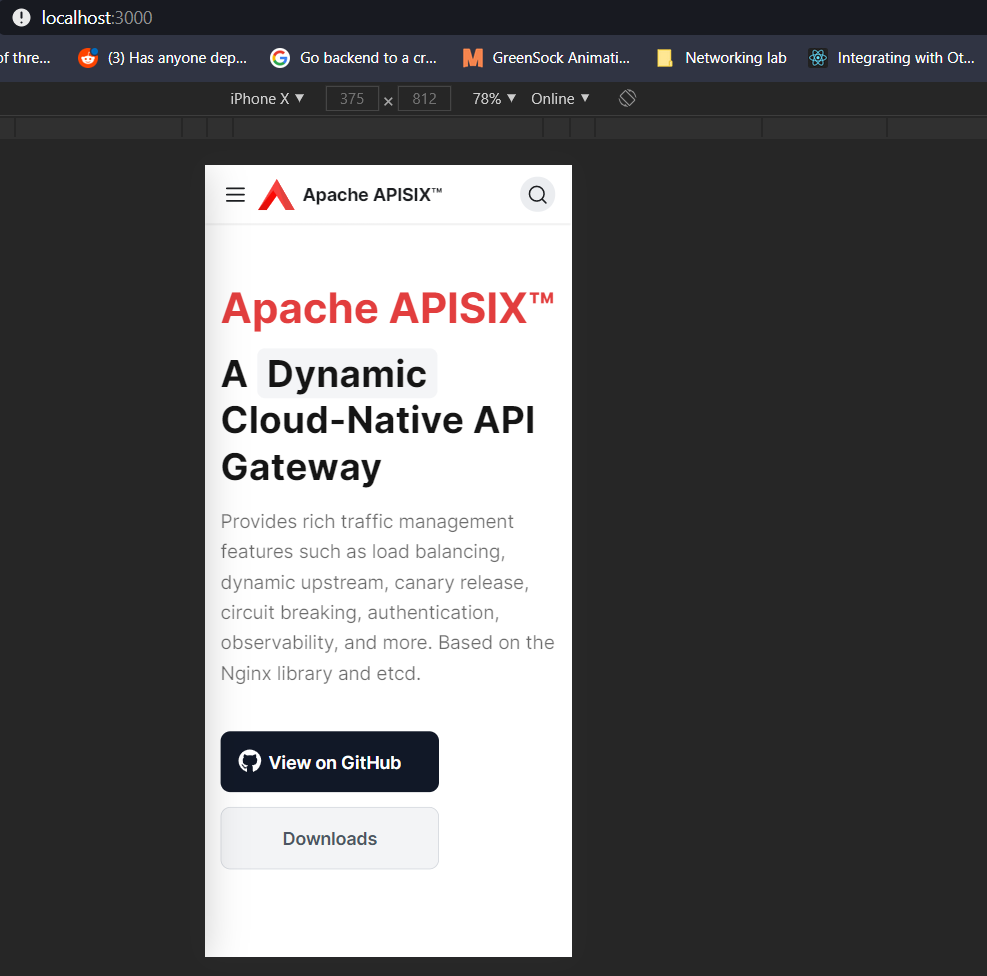The width and height of the screenshot is (987, 976).
Task: Open the Google bookmark 'Go backend to a cr...'
Action: point(353,58)
